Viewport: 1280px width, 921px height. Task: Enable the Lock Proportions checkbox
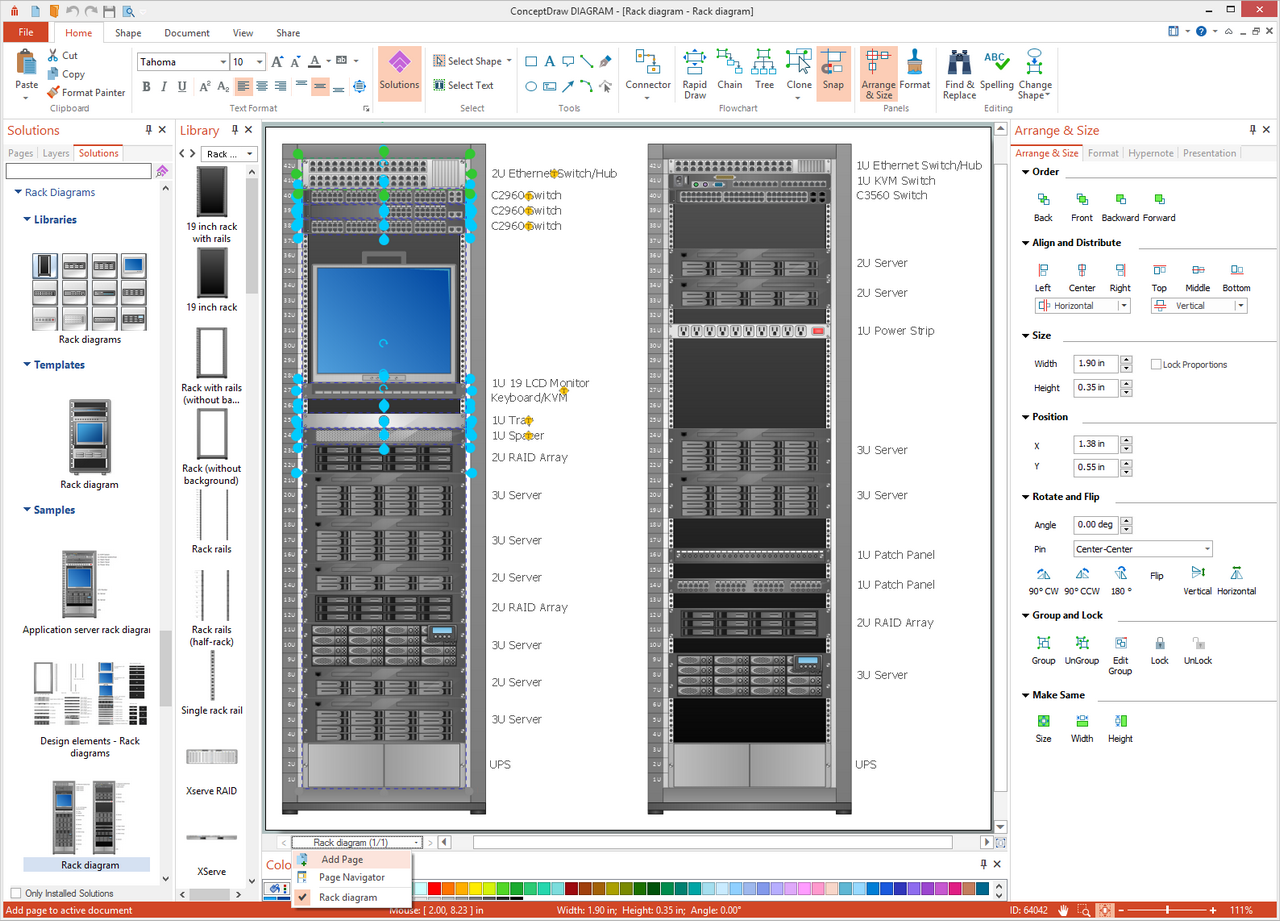1156,365
